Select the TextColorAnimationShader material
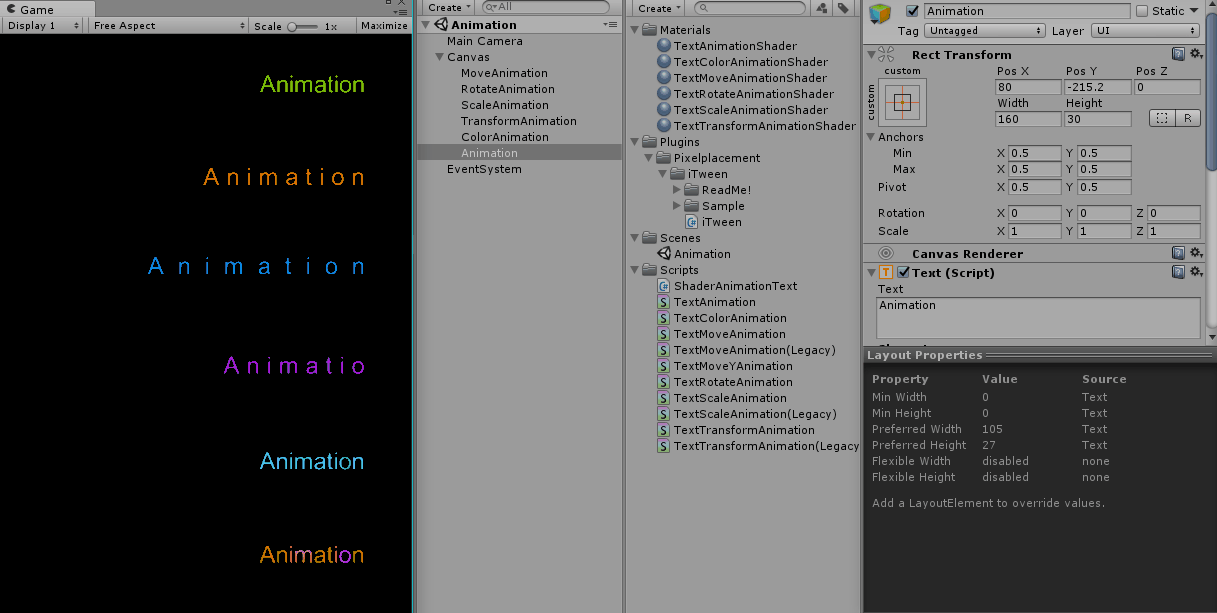Screen dimensions: 1217x613 (x=750, y=62)
